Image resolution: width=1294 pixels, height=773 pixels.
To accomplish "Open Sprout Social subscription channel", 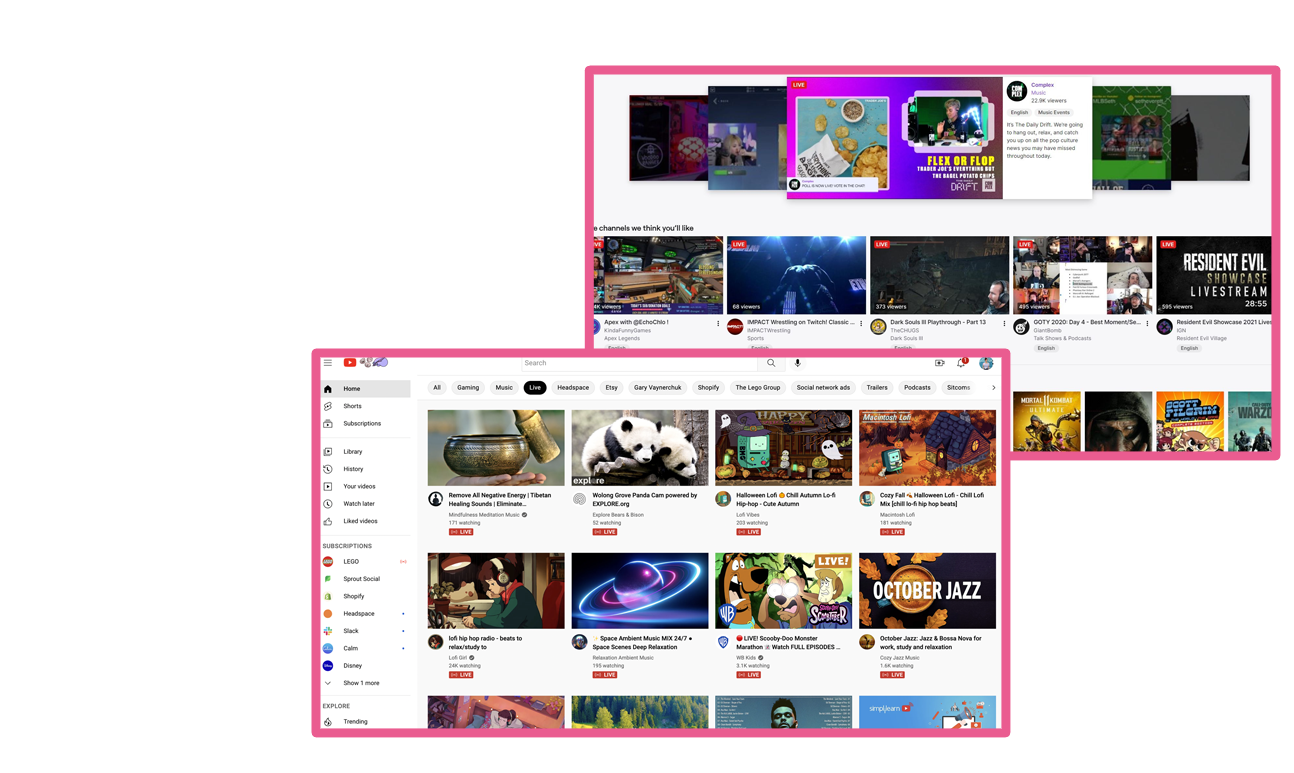I will tap(365, 579).
